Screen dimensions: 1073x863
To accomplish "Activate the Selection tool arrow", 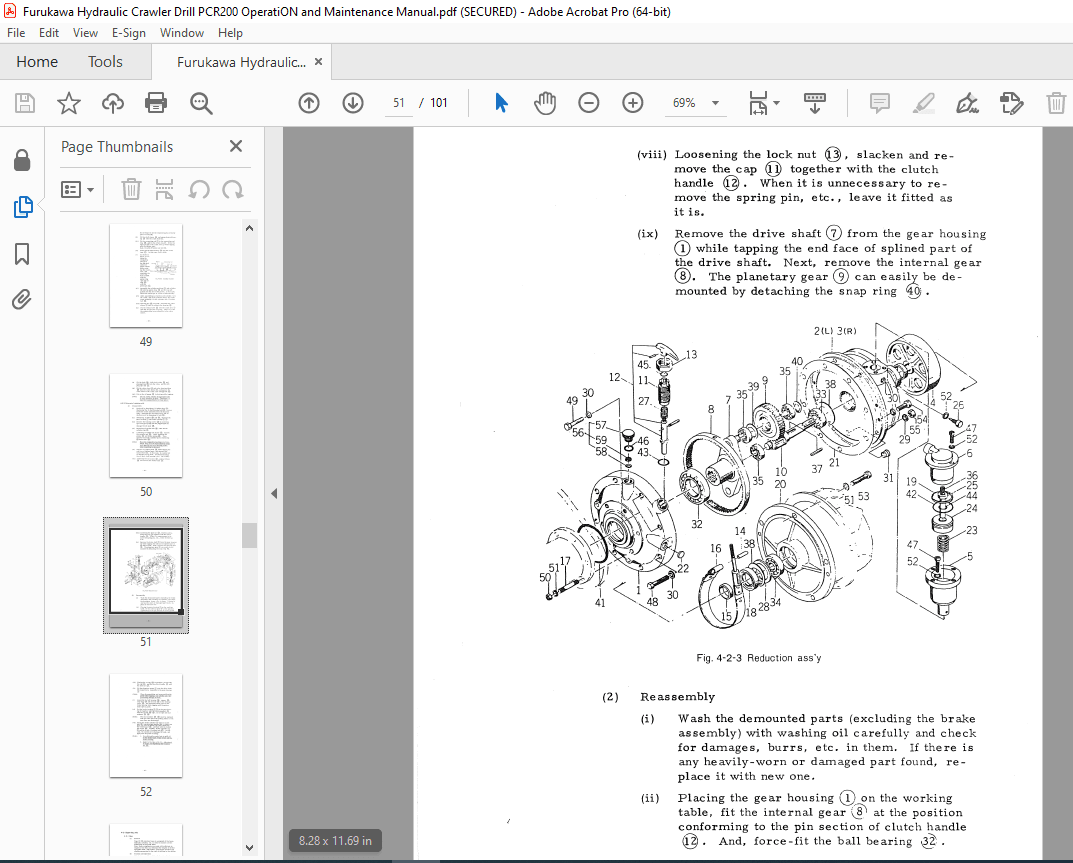I will point(501,102).
